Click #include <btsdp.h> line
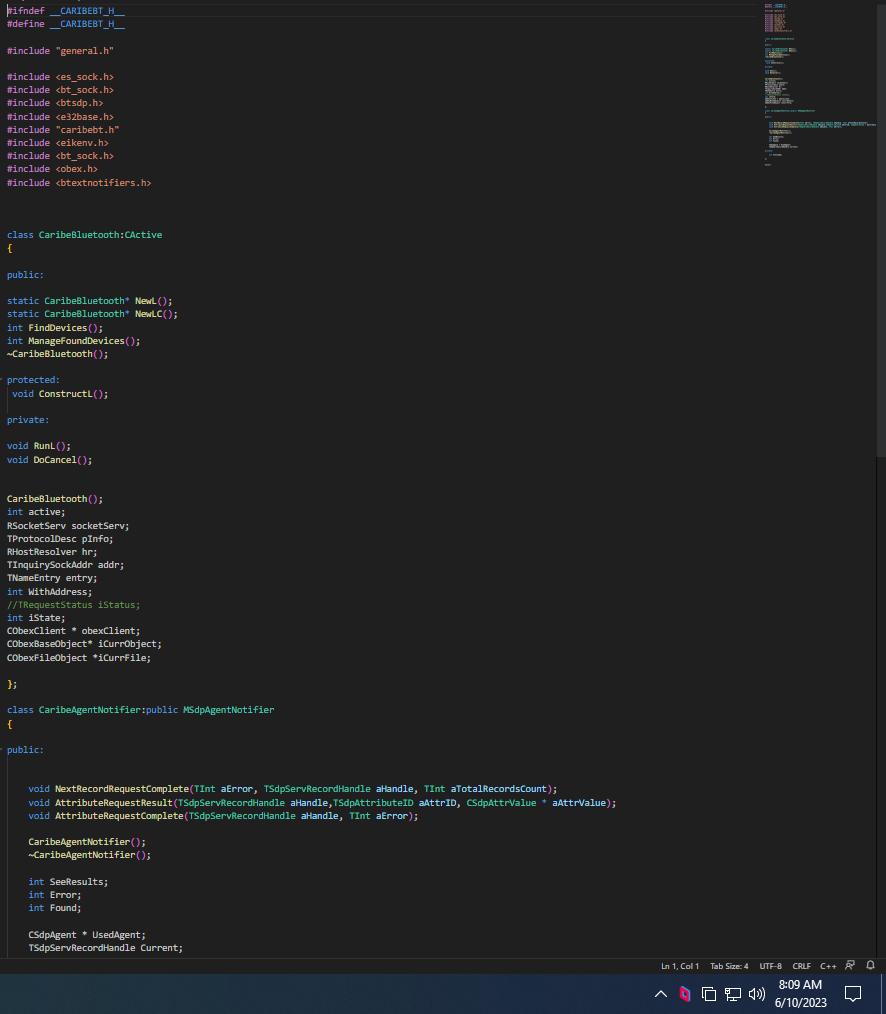The width and height of the screenshot is (886, 1014). (55, 103)
